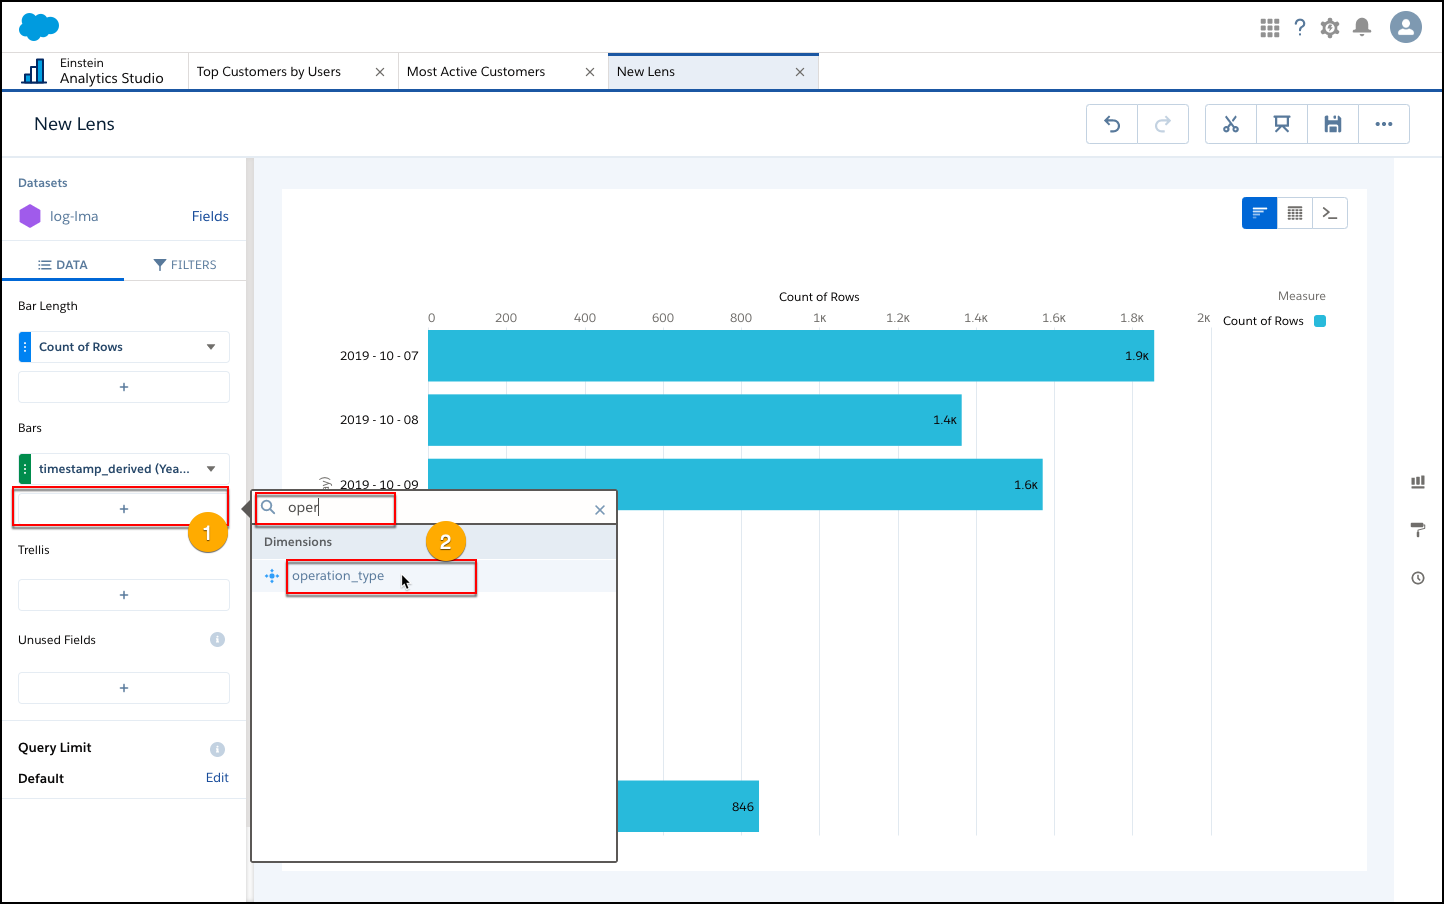Close the Top Customers by Users tab
Screen dimensions: 1444x904
[x=380, y=72]
